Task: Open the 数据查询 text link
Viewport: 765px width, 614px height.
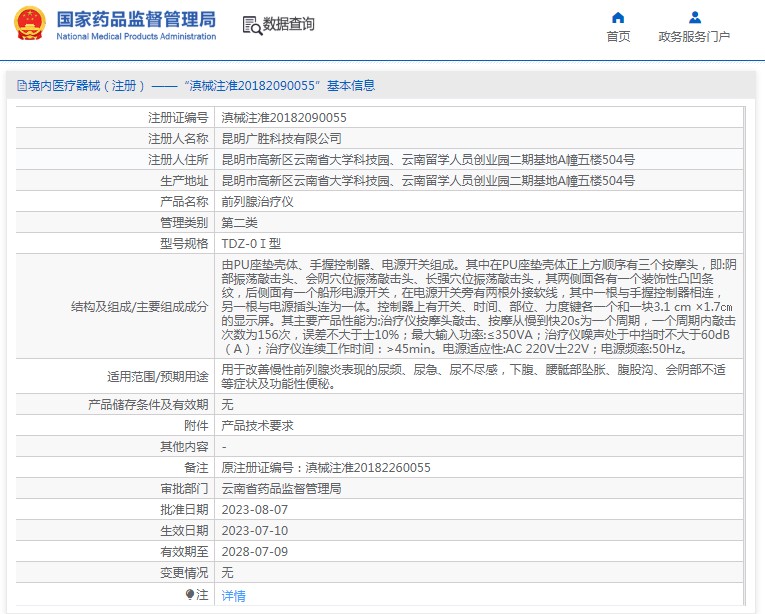Action: pos(289,24)
